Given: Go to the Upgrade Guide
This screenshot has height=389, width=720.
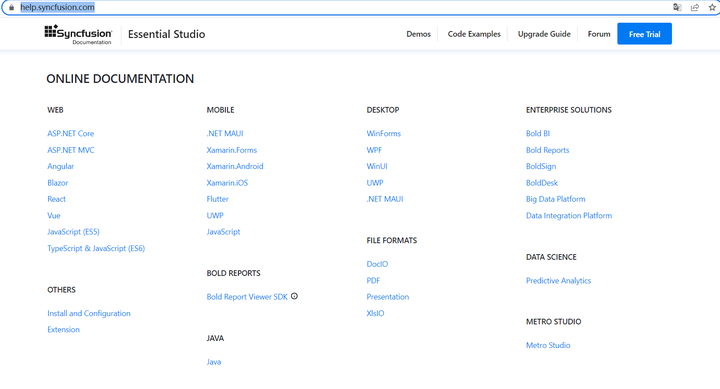Looking at the screenshot, I should point(544,34).
